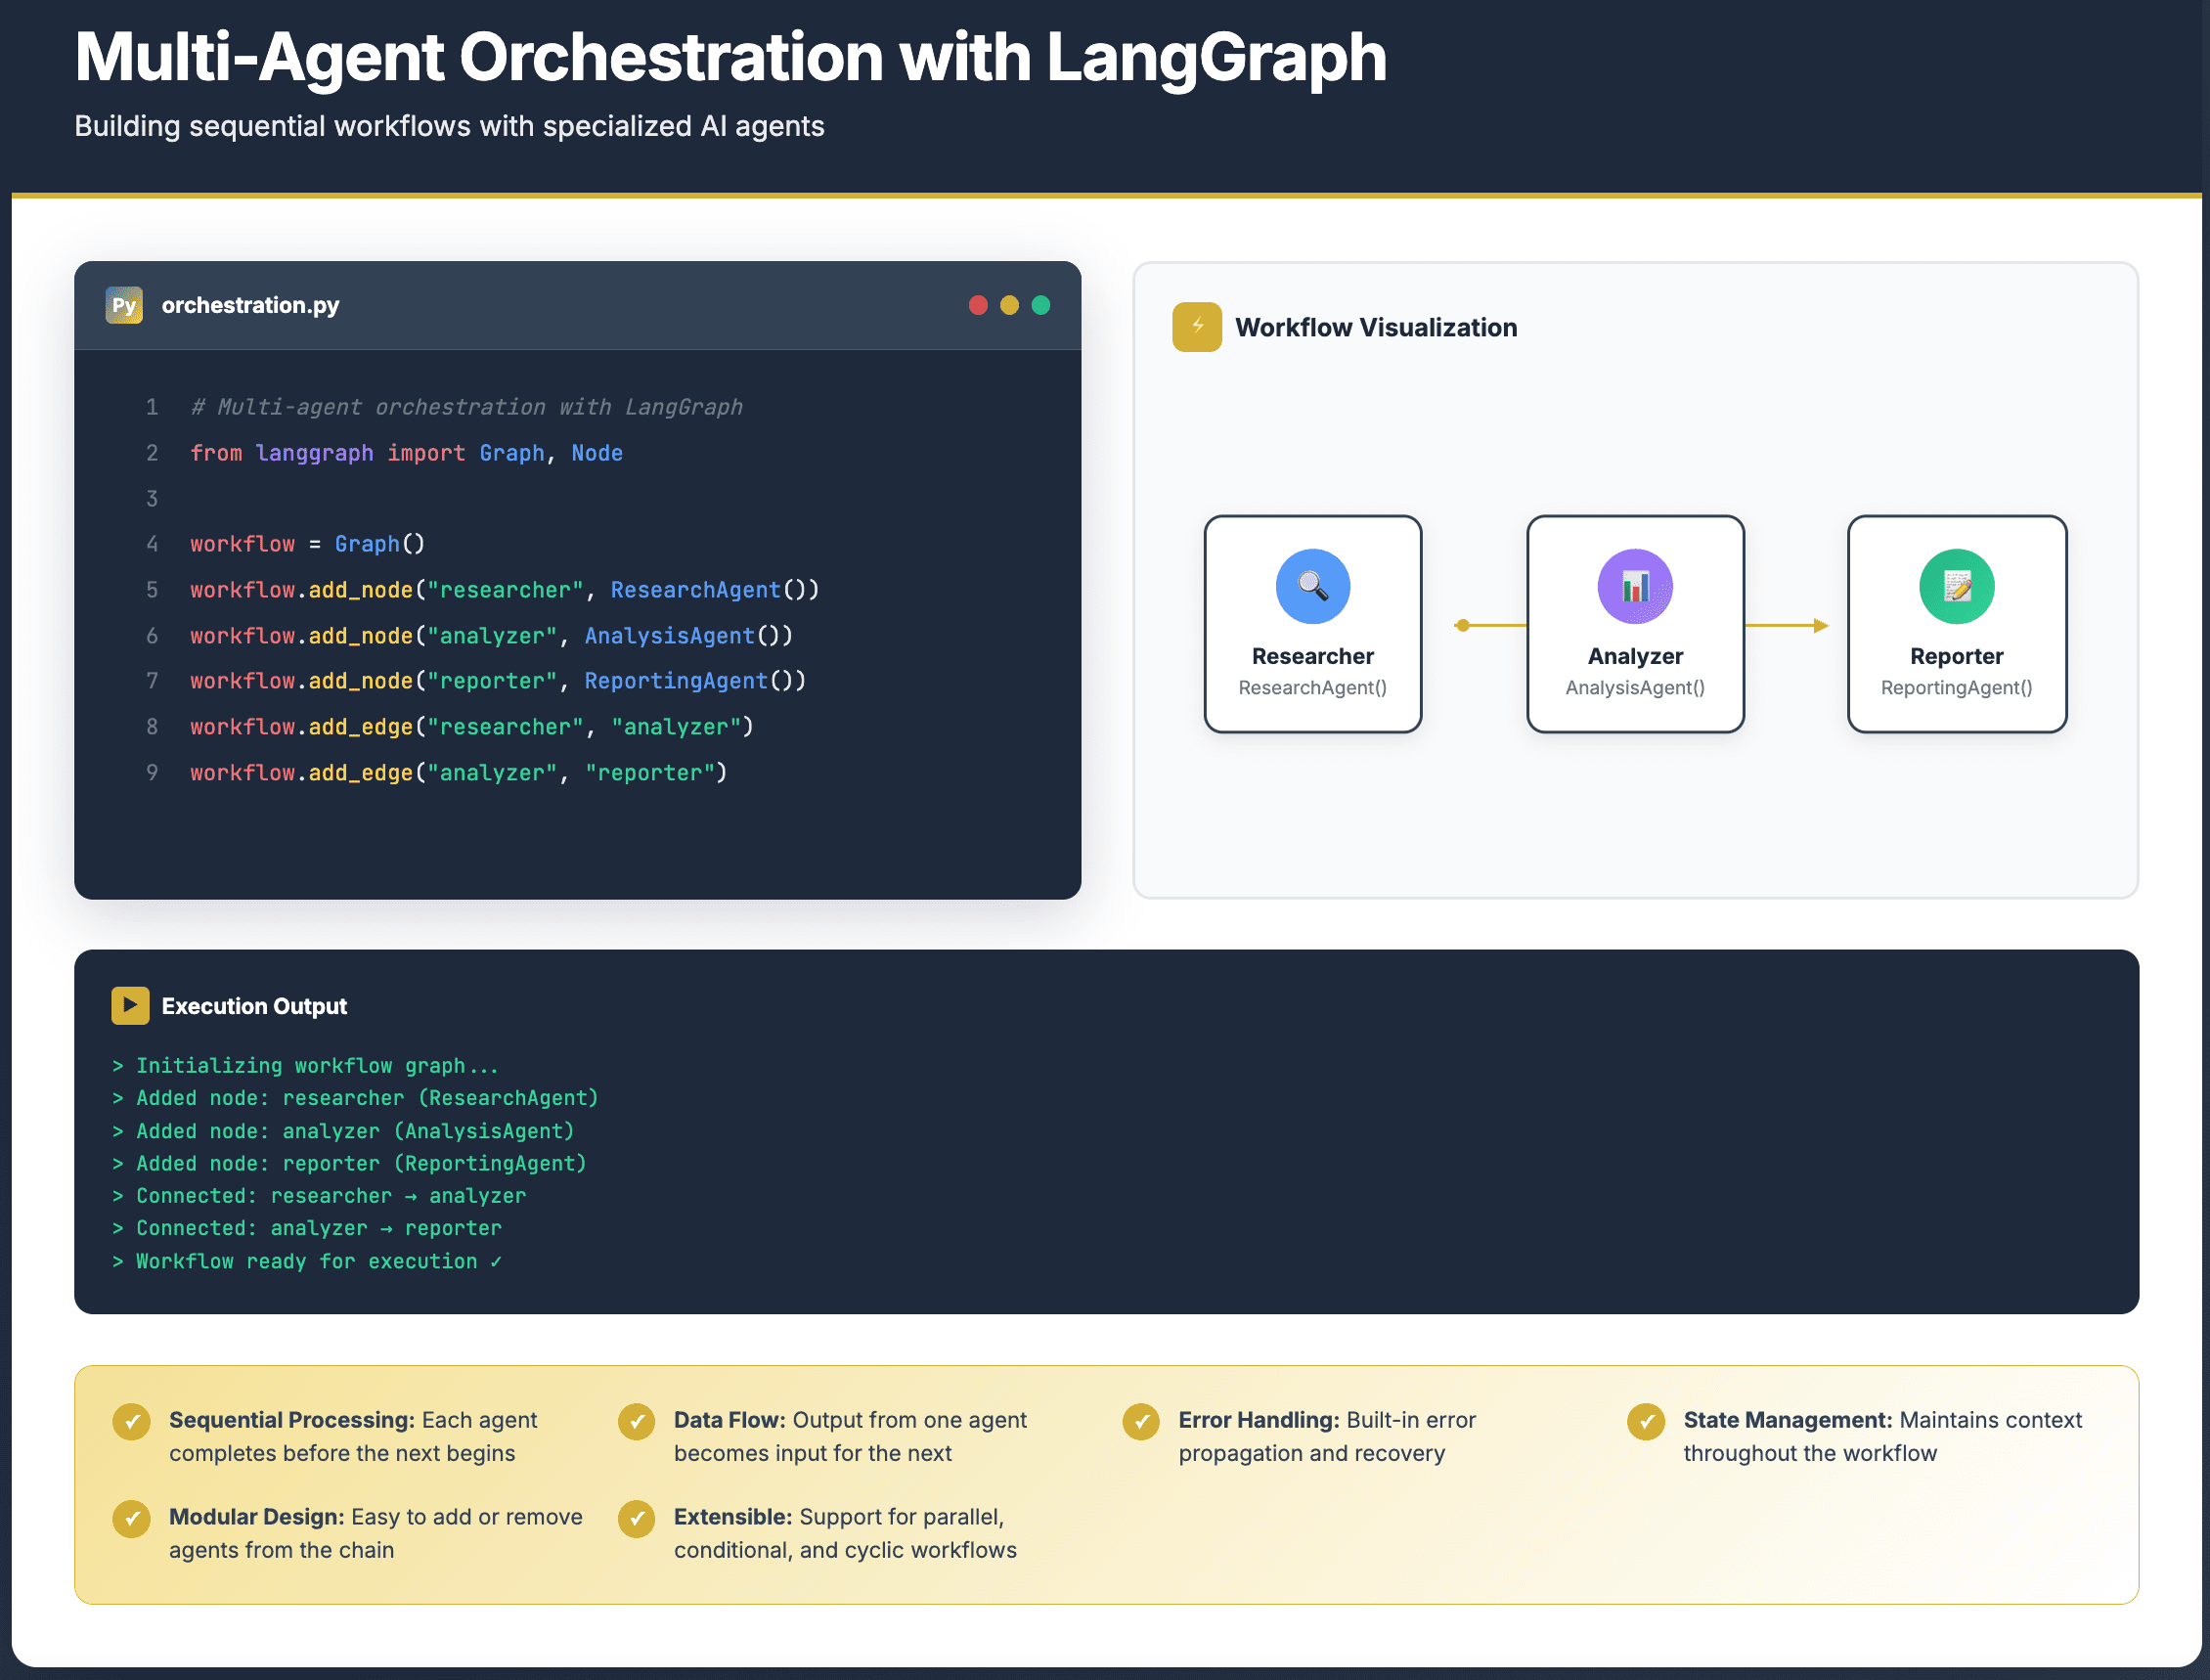Click the Error Handling feature text
Viewport: 2210px width, 1680px height.
[1327, 1436]
